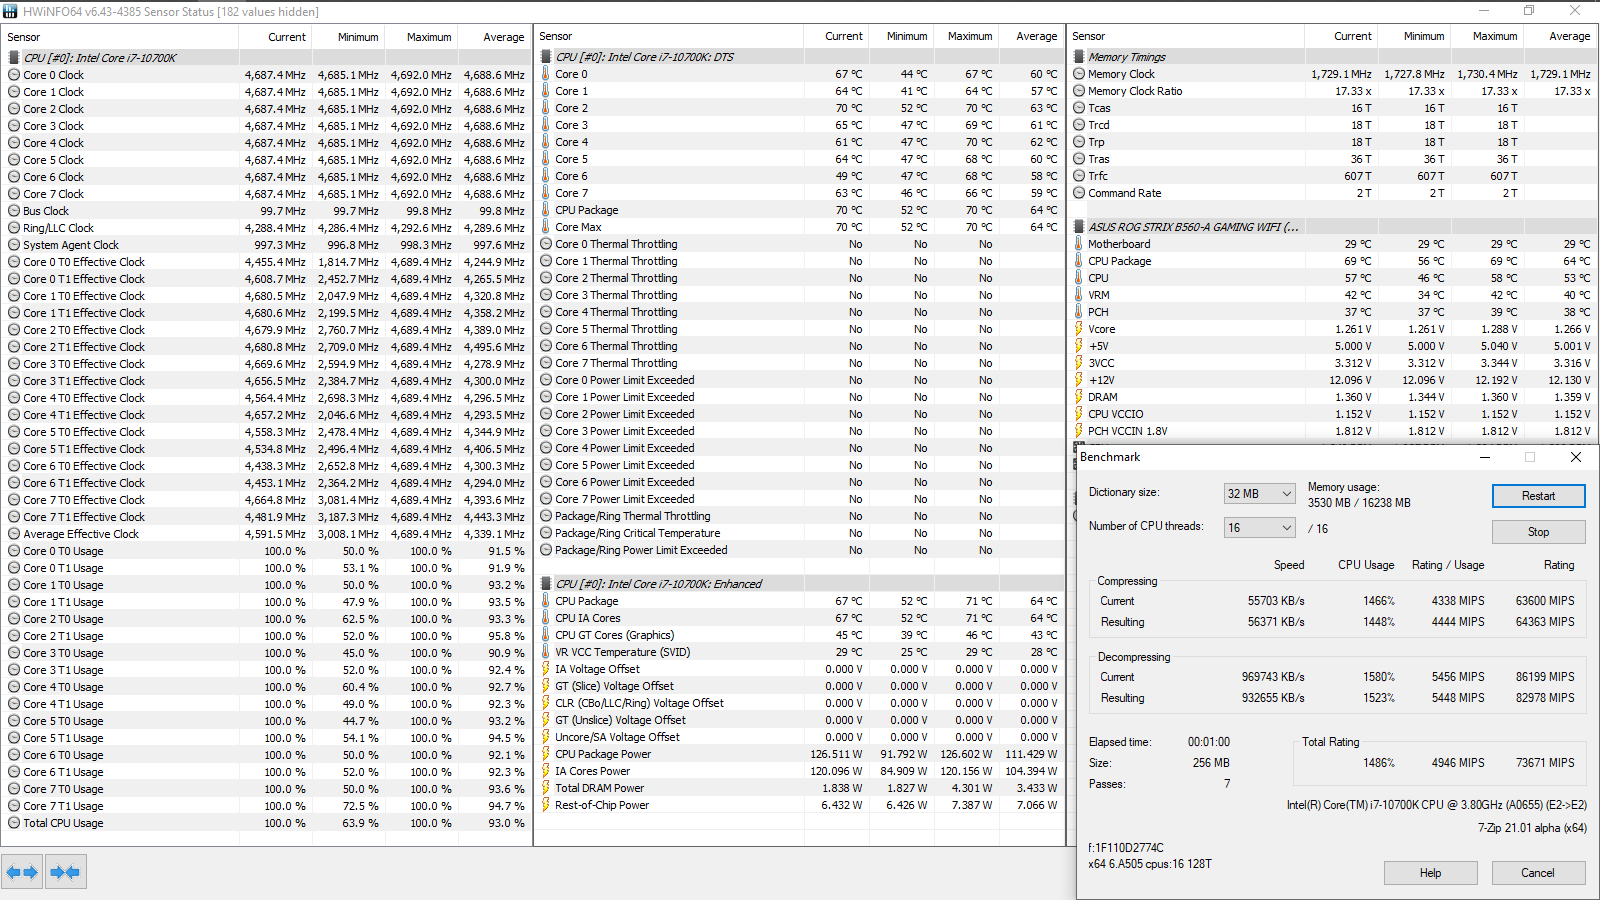
Task: Select the Core 3 T1 Effective Clock row
Action: 266,381
